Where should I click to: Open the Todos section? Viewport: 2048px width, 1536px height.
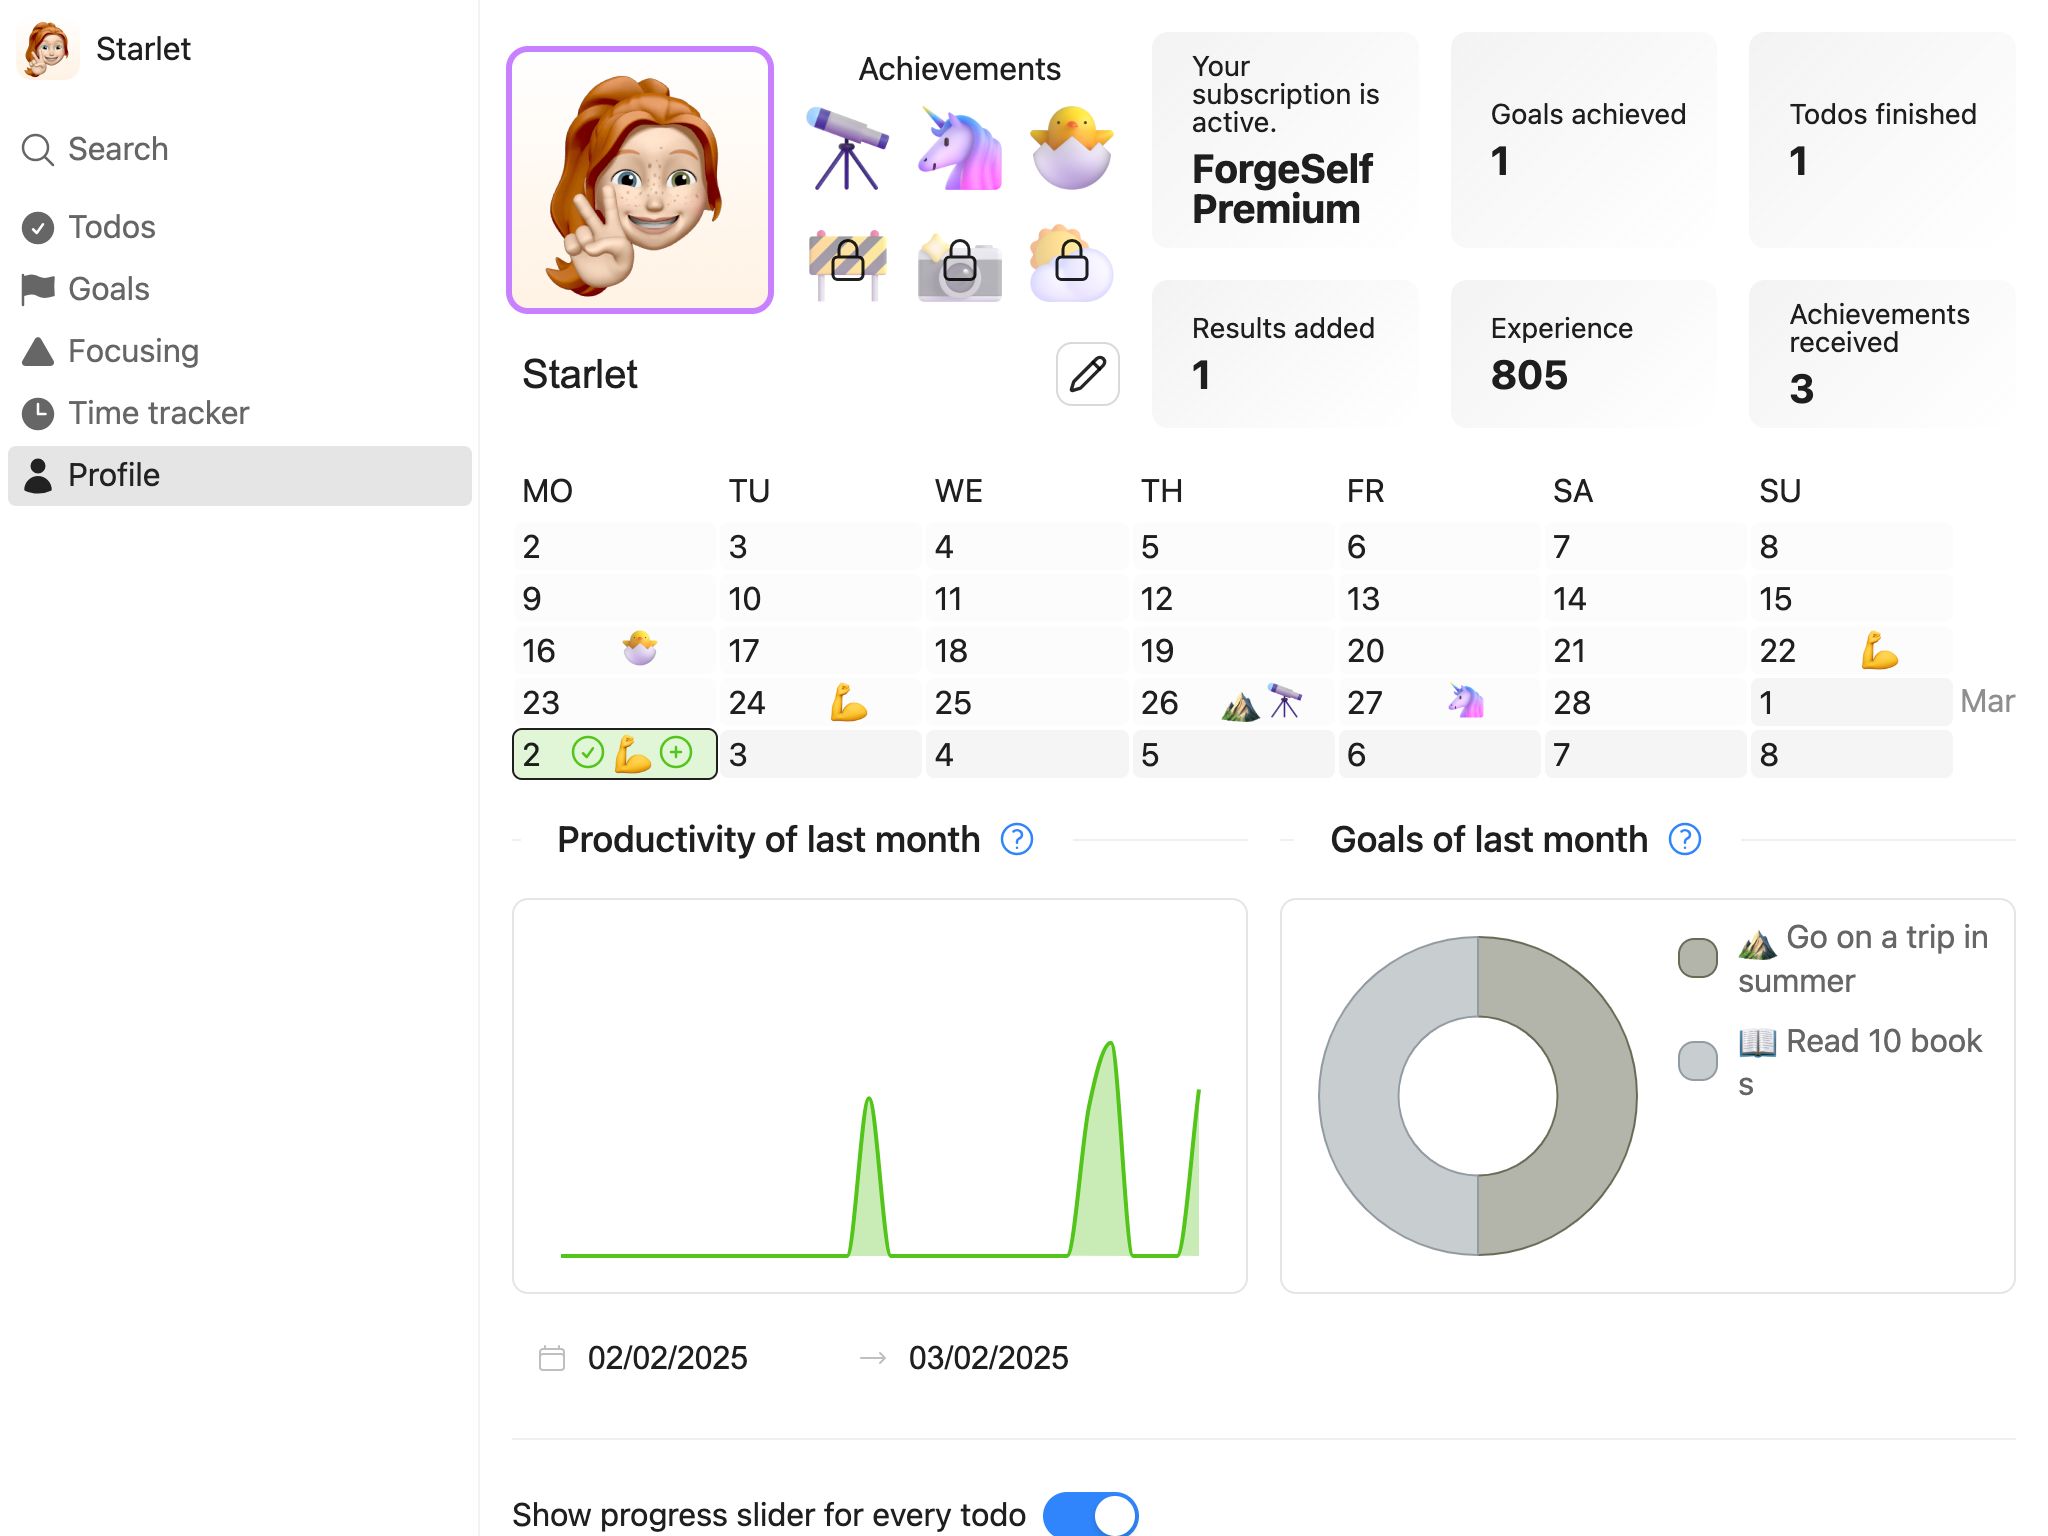pyautogui.click(x=240, y=227)
